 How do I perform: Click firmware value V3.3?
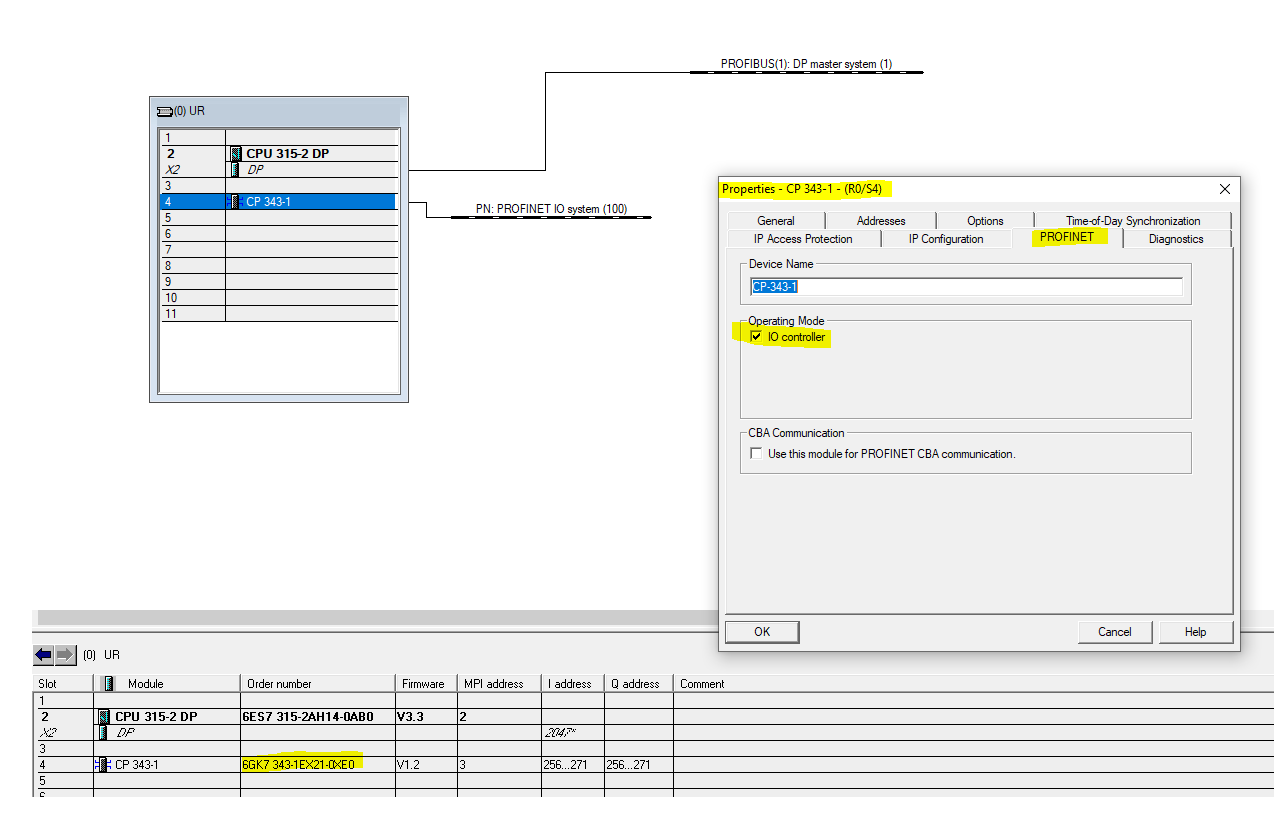tap(411, 717)
